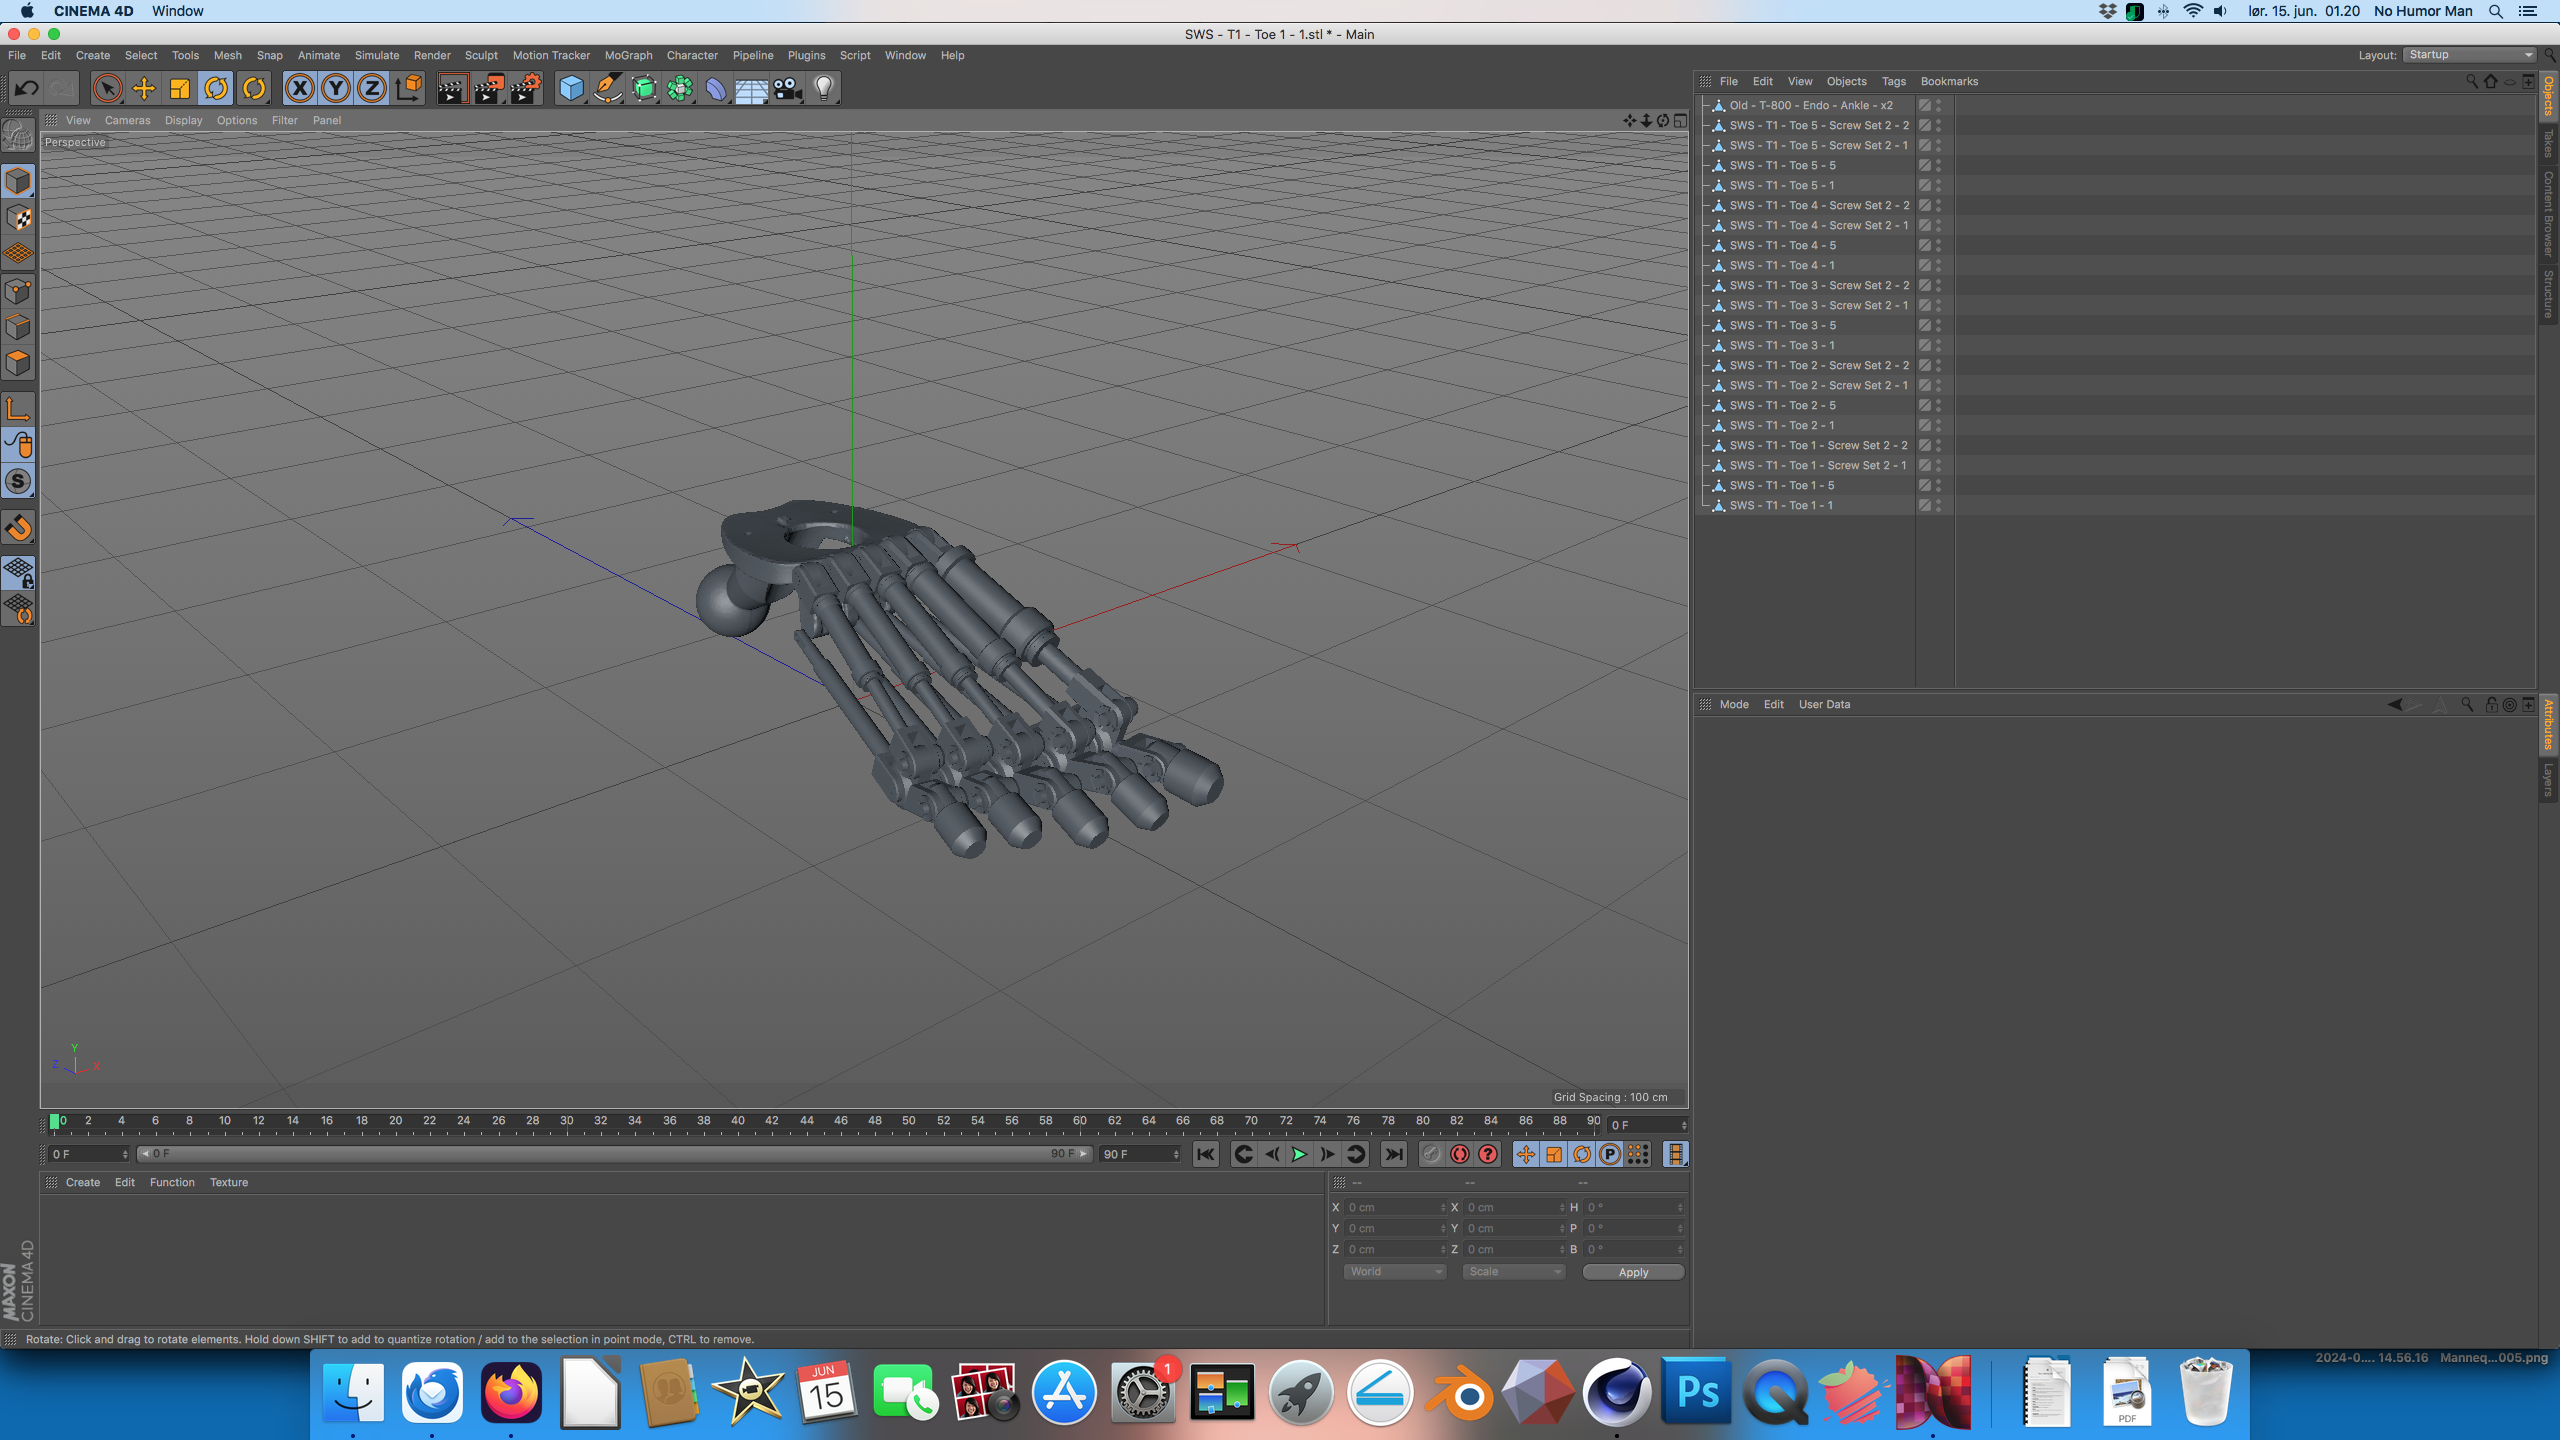Screen dimensions: 2560x1440
Task: Click stepper of X position field
Action: coord(1442,1207)
